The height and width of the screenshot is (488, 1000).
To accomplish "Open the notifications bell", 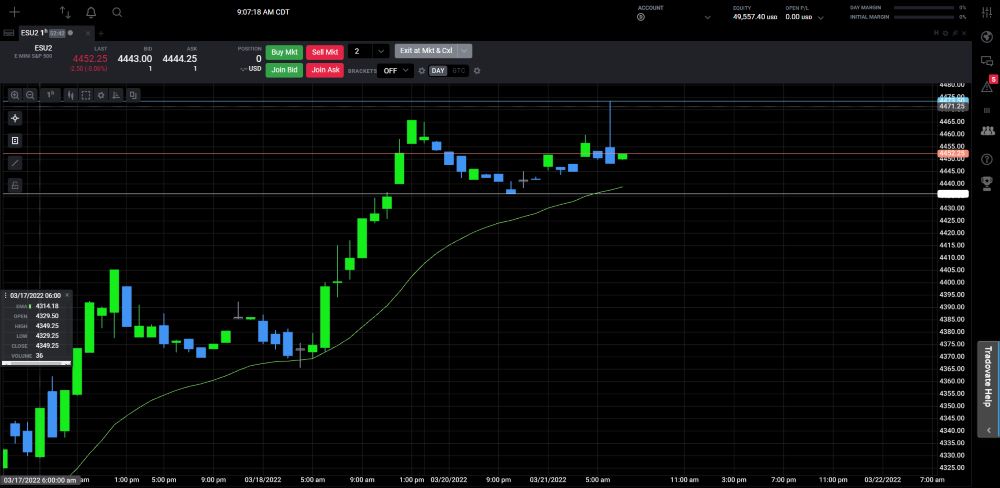I will (x=91, y=12).
